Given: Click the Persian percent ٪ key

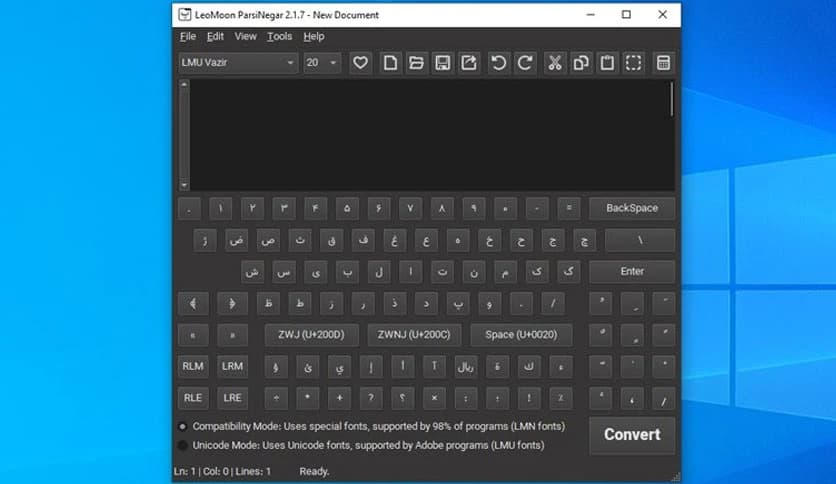Looking at the screenshot, I should pyautogui.click(x=560, y=398).
